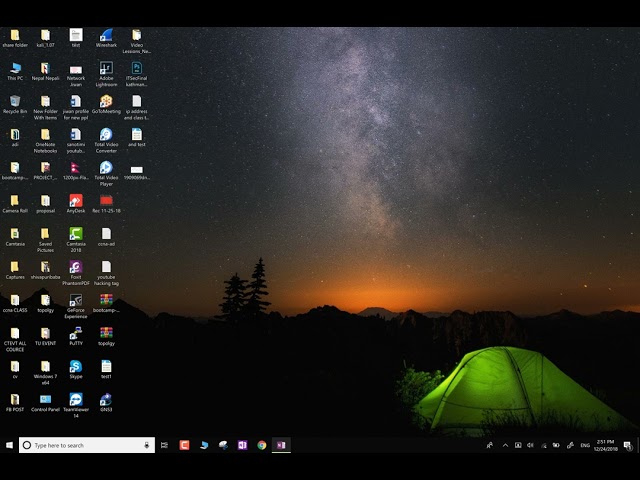Open the GoToMeeting desktop icon
Screen dimensions: 640x480
(x=106, y=102)
